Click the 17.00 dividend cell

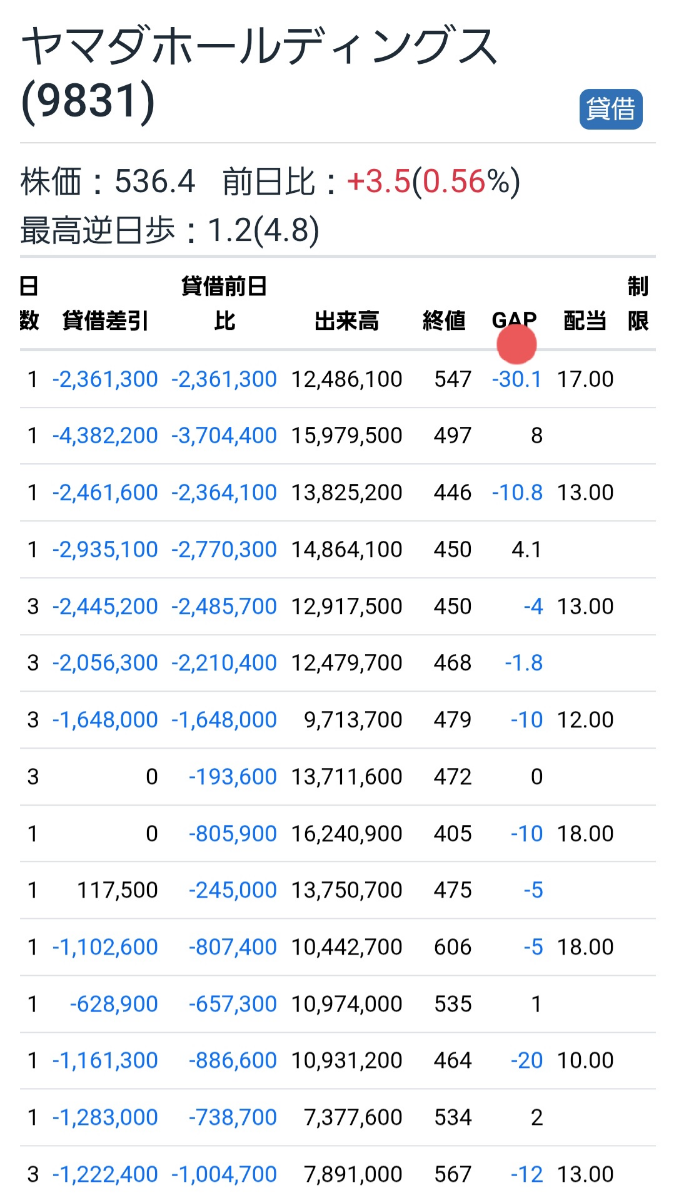586,379
